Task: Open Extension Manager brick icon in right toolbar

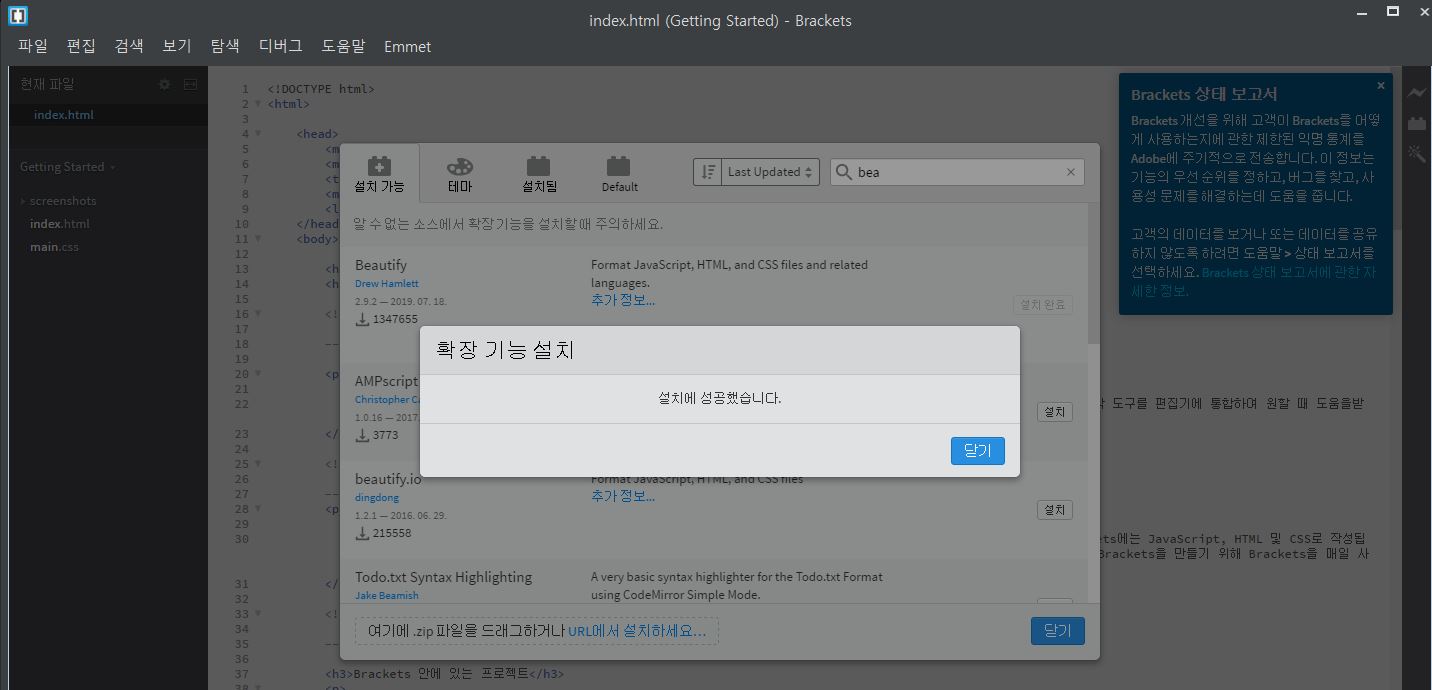Action: [x=1417, y=123]
